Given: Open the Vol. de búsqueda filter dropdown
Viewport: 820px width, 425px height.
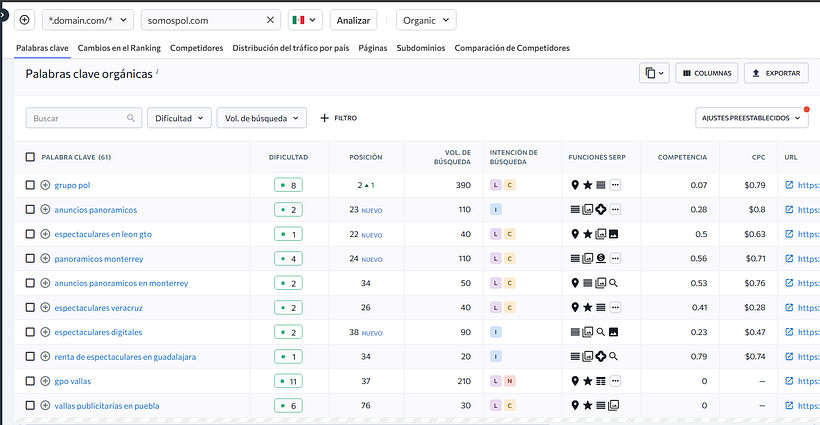Looking at the screenshot, I should click(x=262, y=118).
